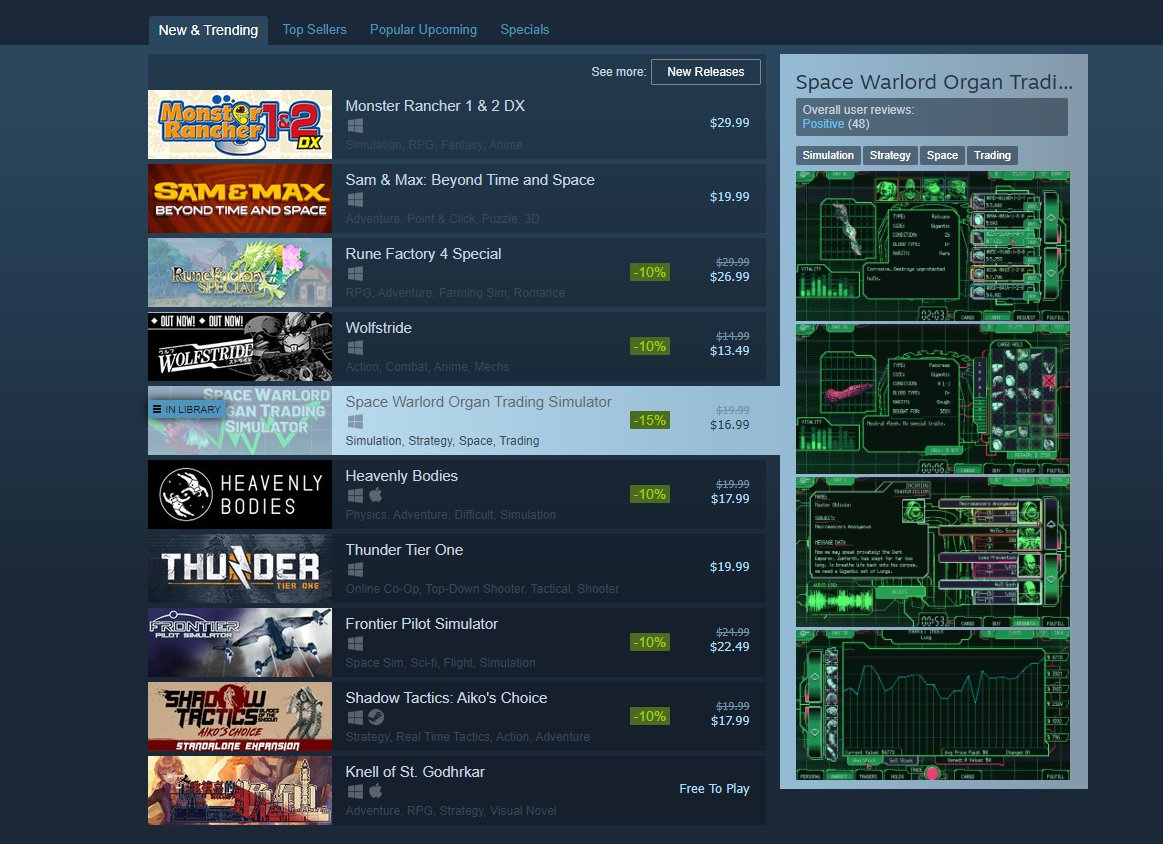Open first preview screenshot showing organ details
The image size is (1163, 844).
click(x=932, y=246)
